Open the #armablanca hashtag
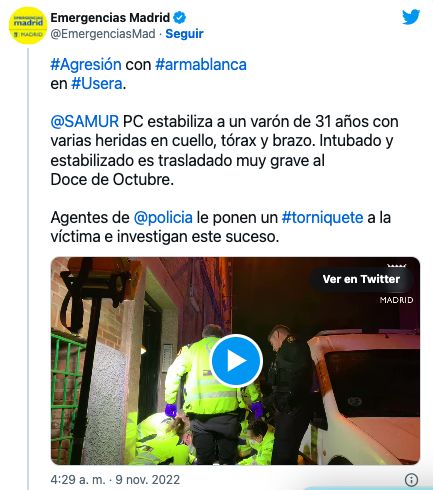This screenshot has height=490, width=433. click(x=201, y=64)
